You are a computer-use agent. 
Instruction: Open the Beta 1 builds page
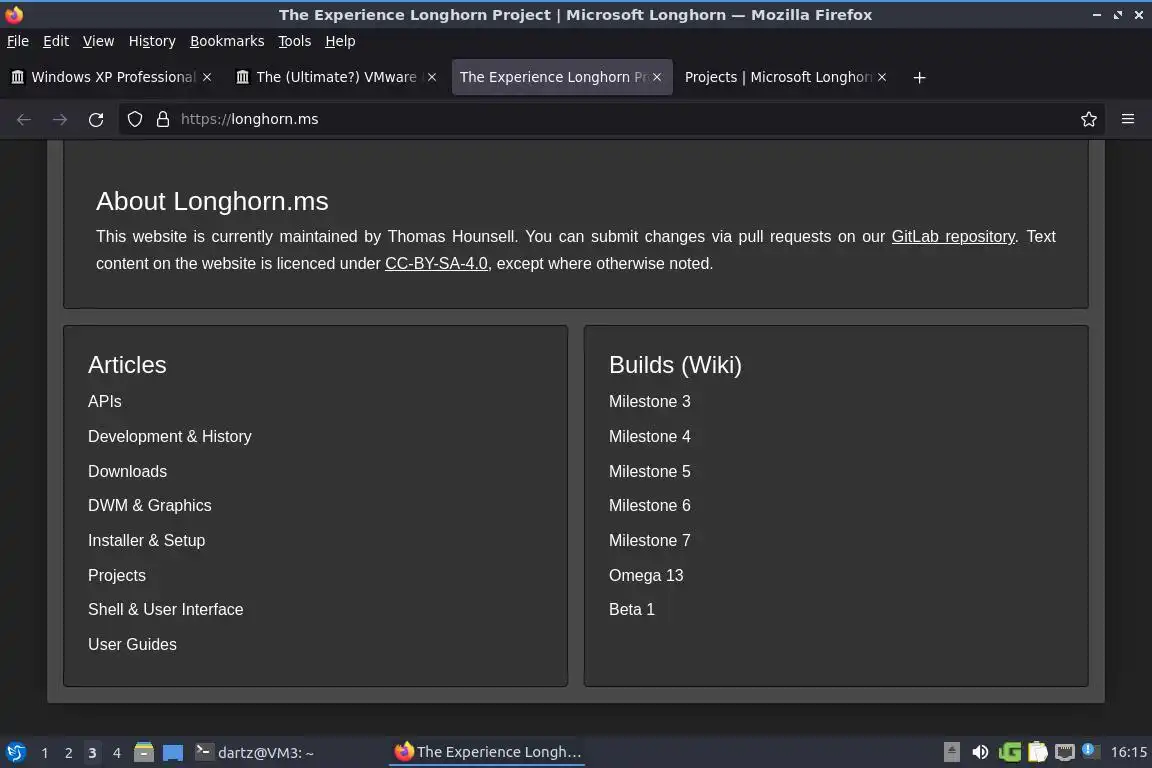coord(632,609)
